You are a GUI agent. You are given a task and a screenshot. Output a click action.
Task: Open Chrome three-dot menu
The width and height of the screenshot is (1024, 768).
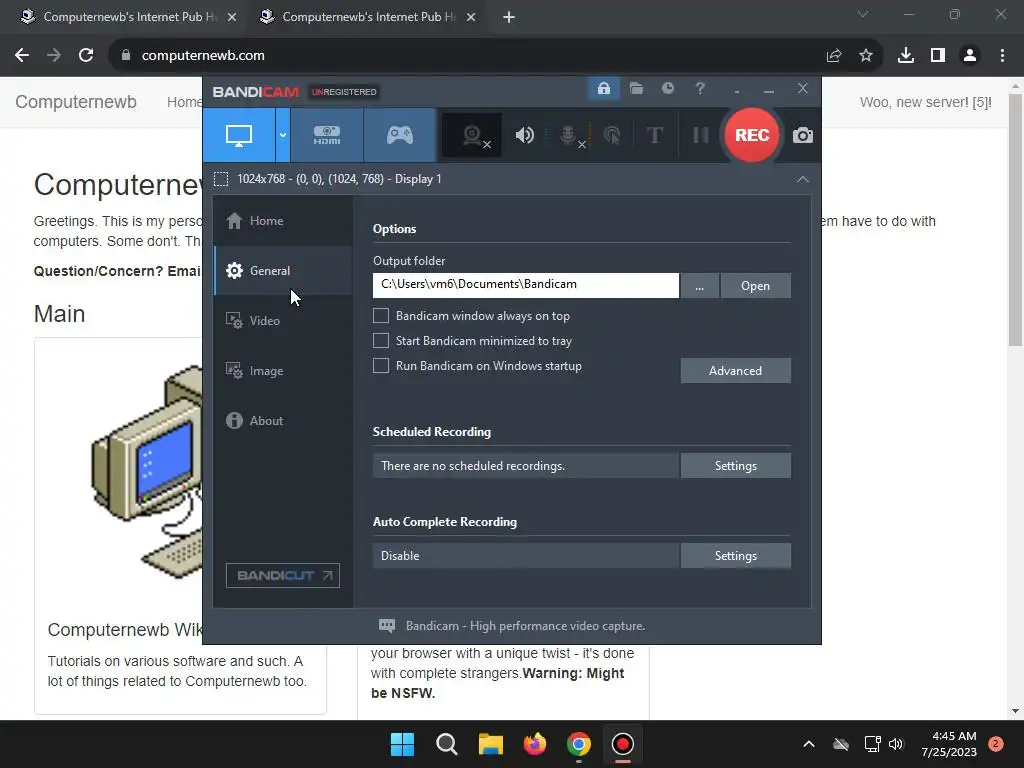coord(1002,56)
